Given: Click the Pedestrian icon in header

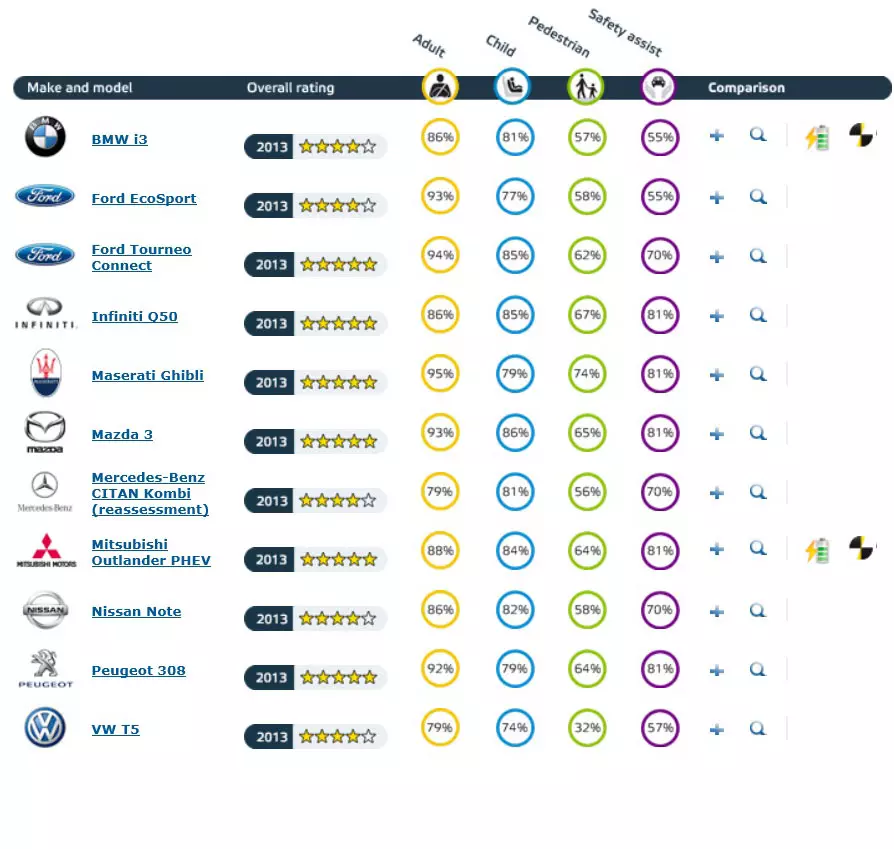Looking at the screenshot, I should click(586, 88).
